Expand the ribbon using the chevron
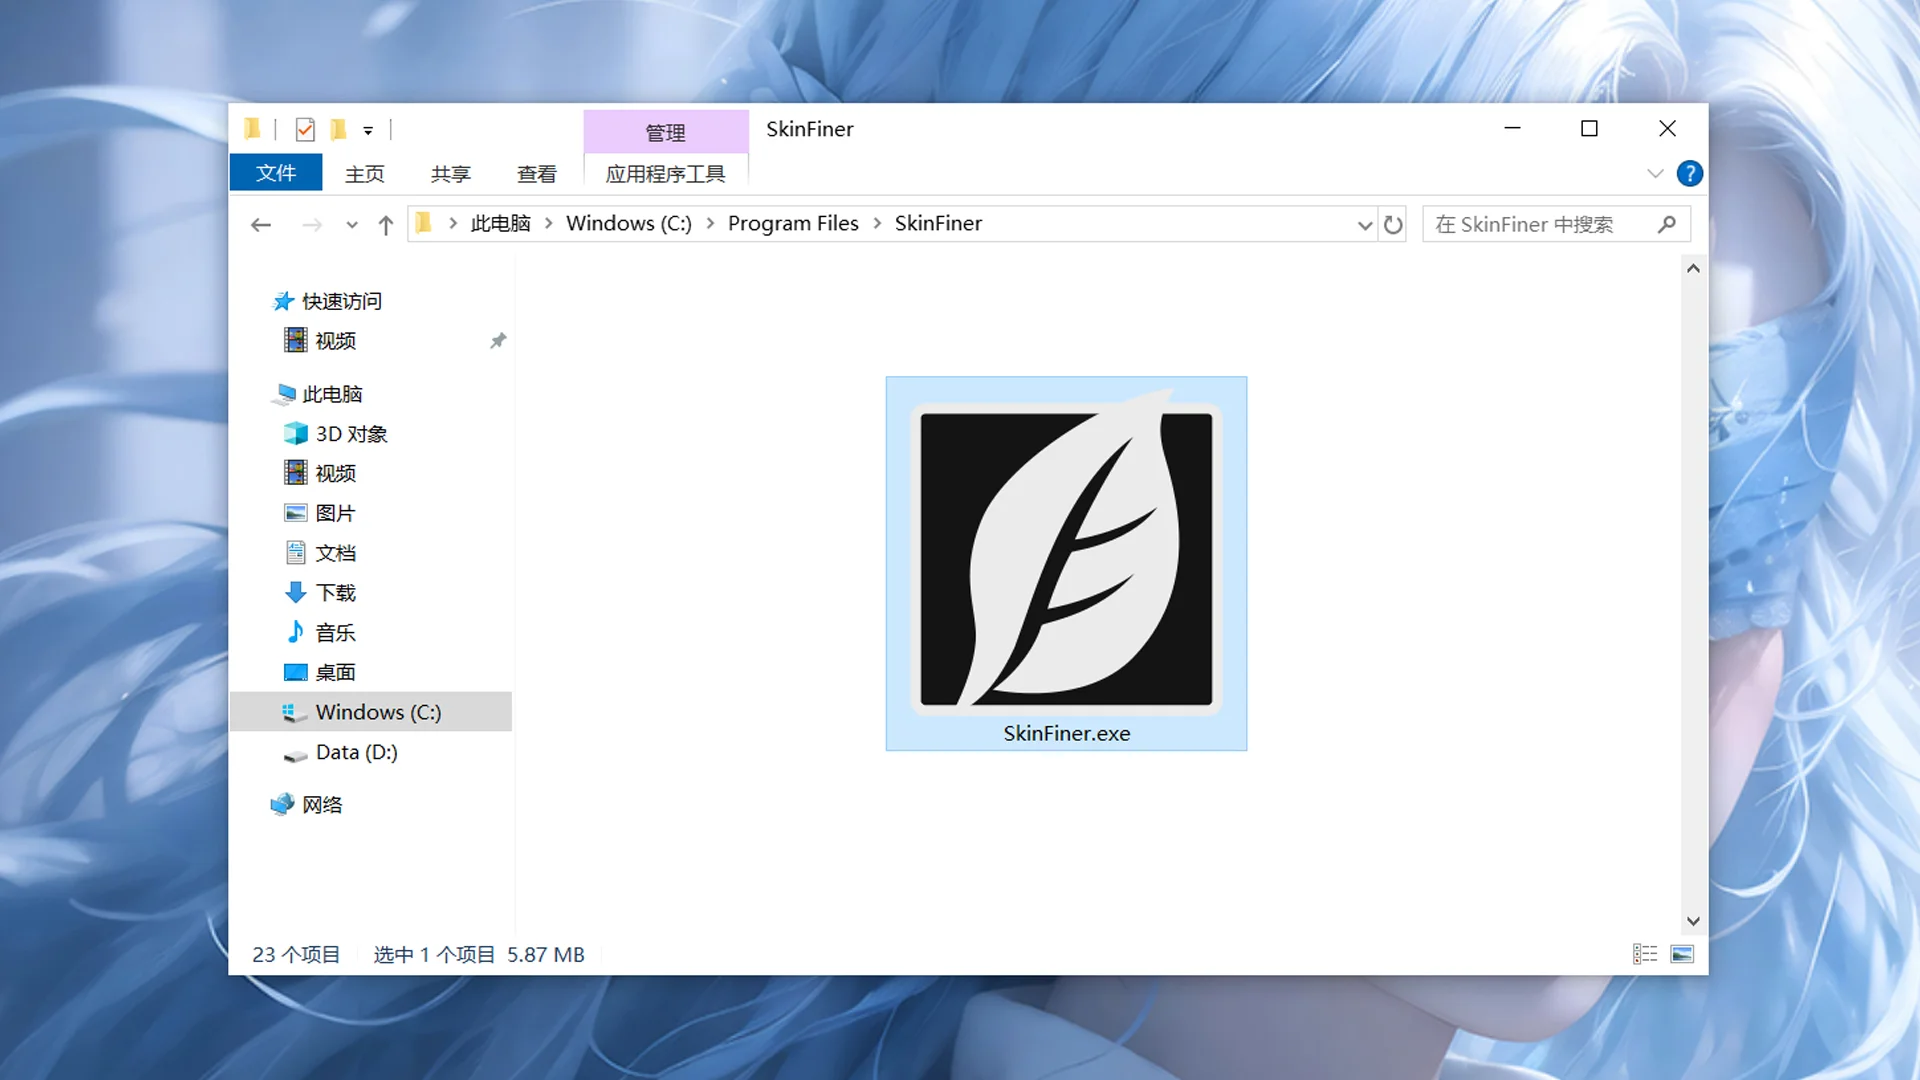This screenshot has width=1920, height=1080. point(1655,174)
